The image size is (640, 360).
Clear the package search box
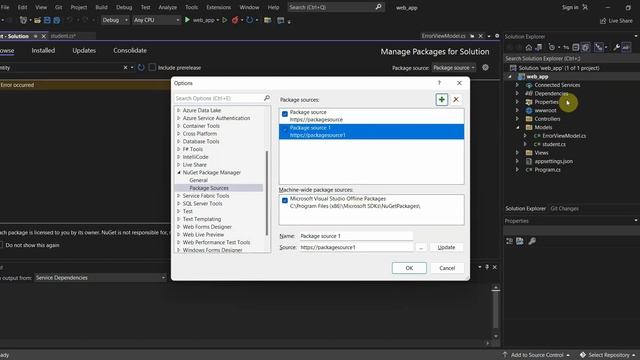tap(125, 67)
